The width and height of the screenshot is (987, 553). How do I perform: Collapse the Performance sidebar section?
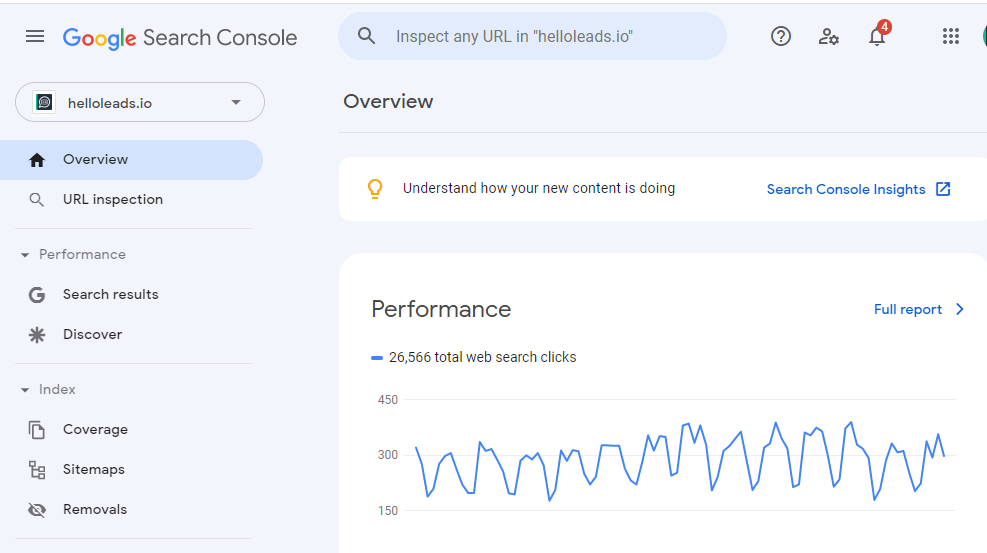pyautogui.click(x=25, y=255)
